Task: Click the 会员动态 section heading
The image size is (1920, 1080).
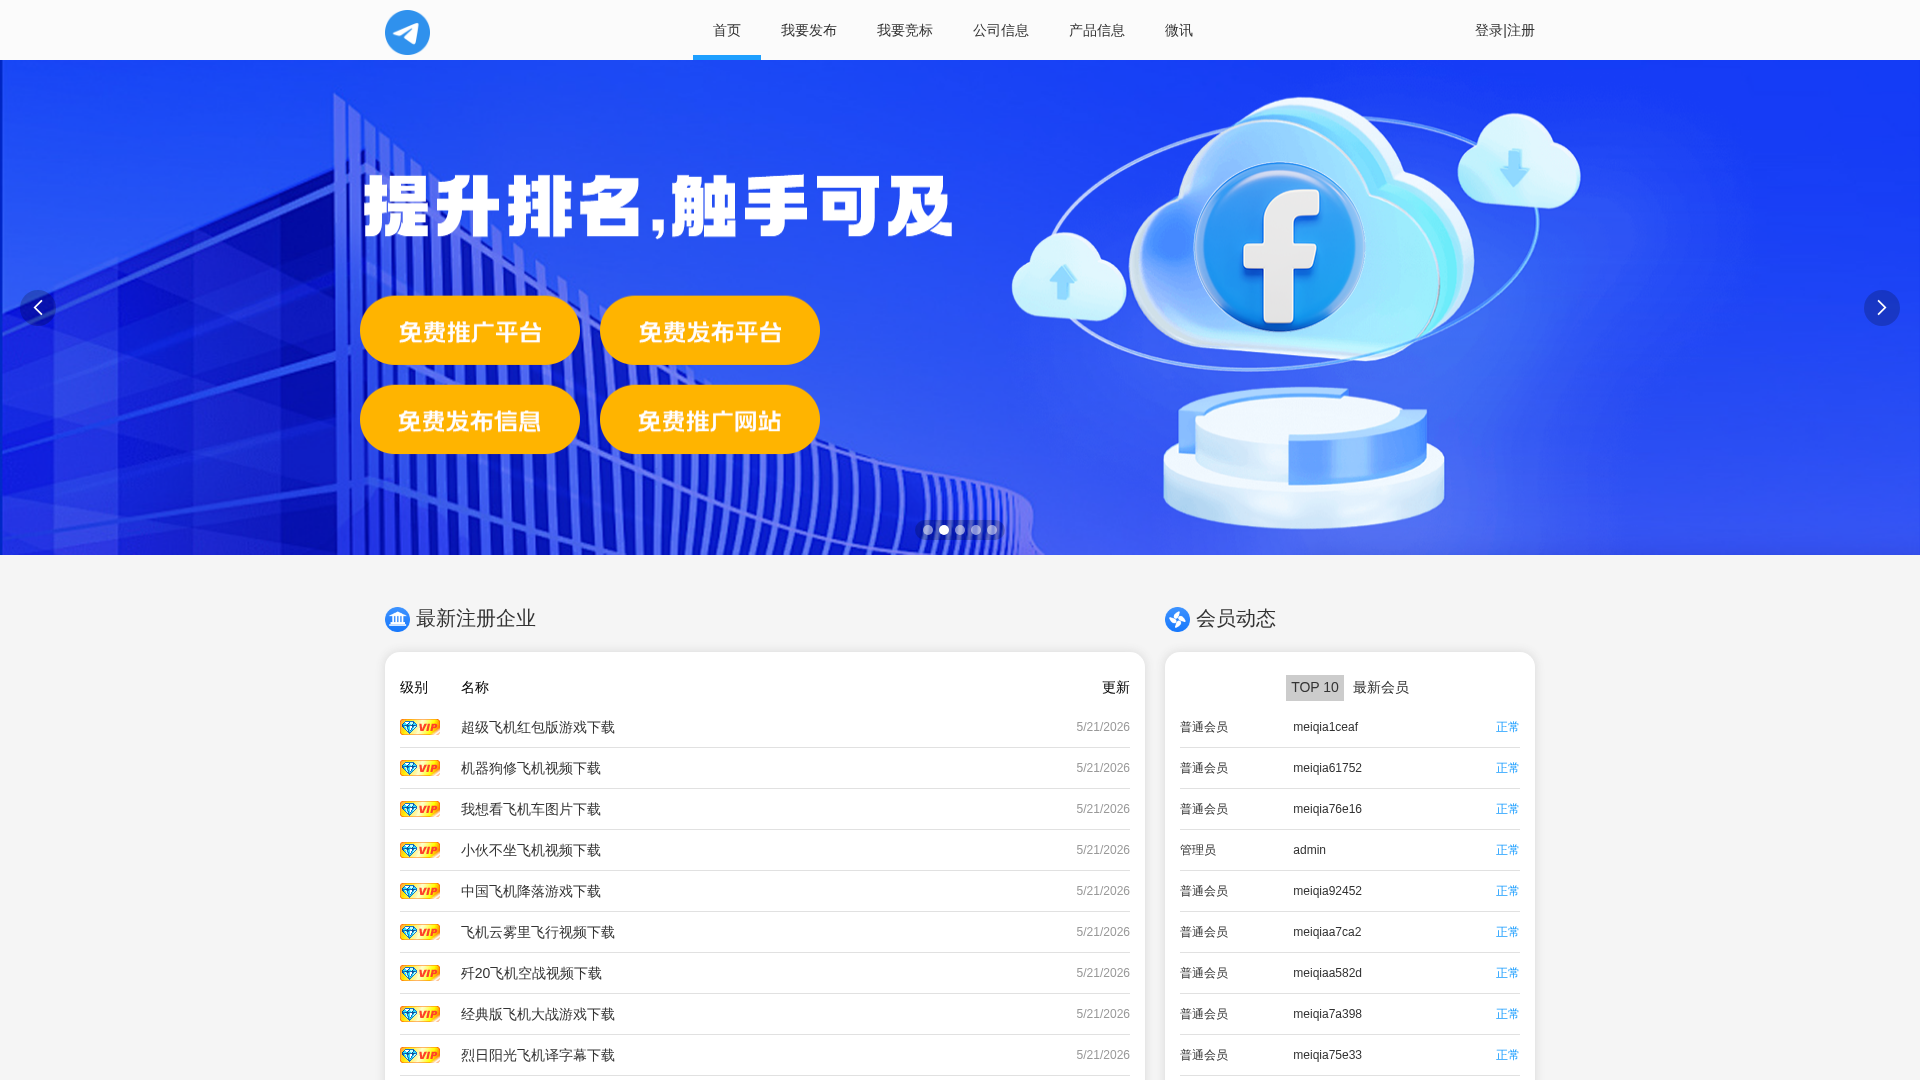Action: tap(1236, 619)
